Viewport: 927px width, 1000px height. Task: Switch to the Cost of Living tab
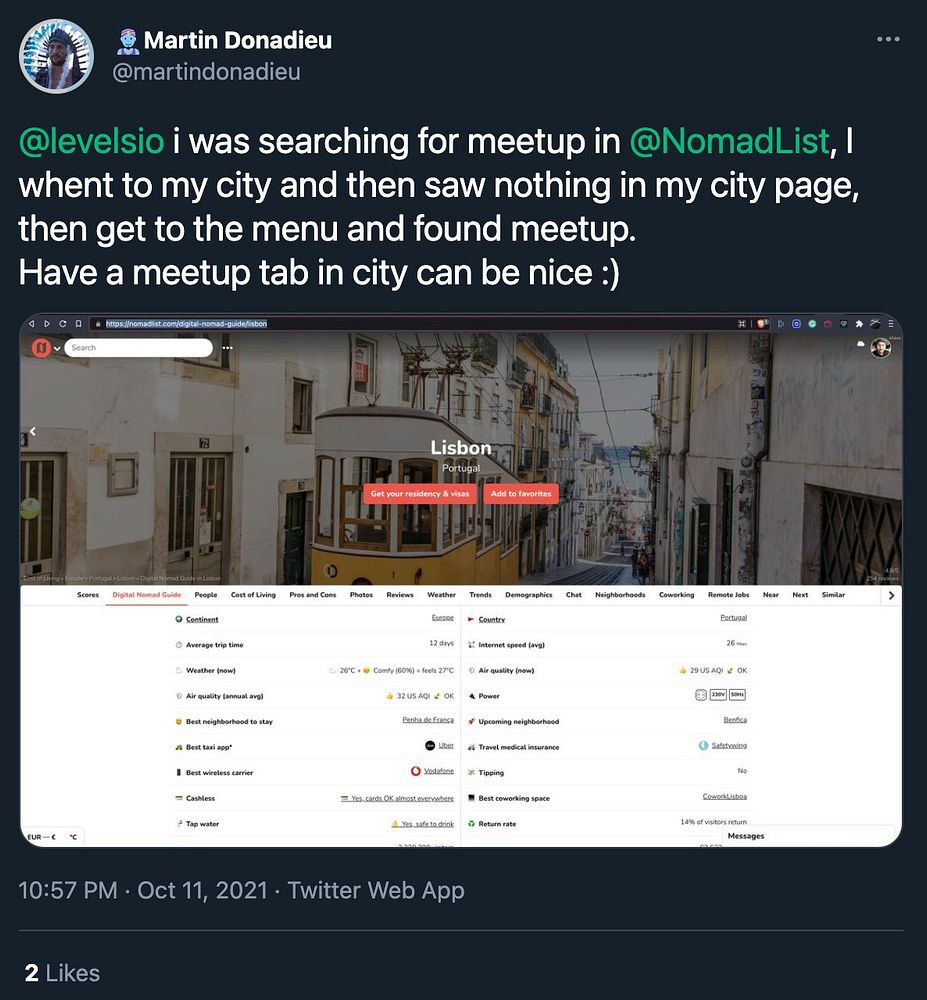coord(253,594)
